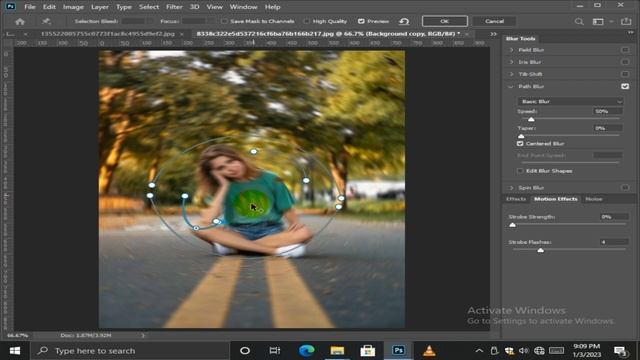Toggle the Preview checkbox

click(361, 21)
